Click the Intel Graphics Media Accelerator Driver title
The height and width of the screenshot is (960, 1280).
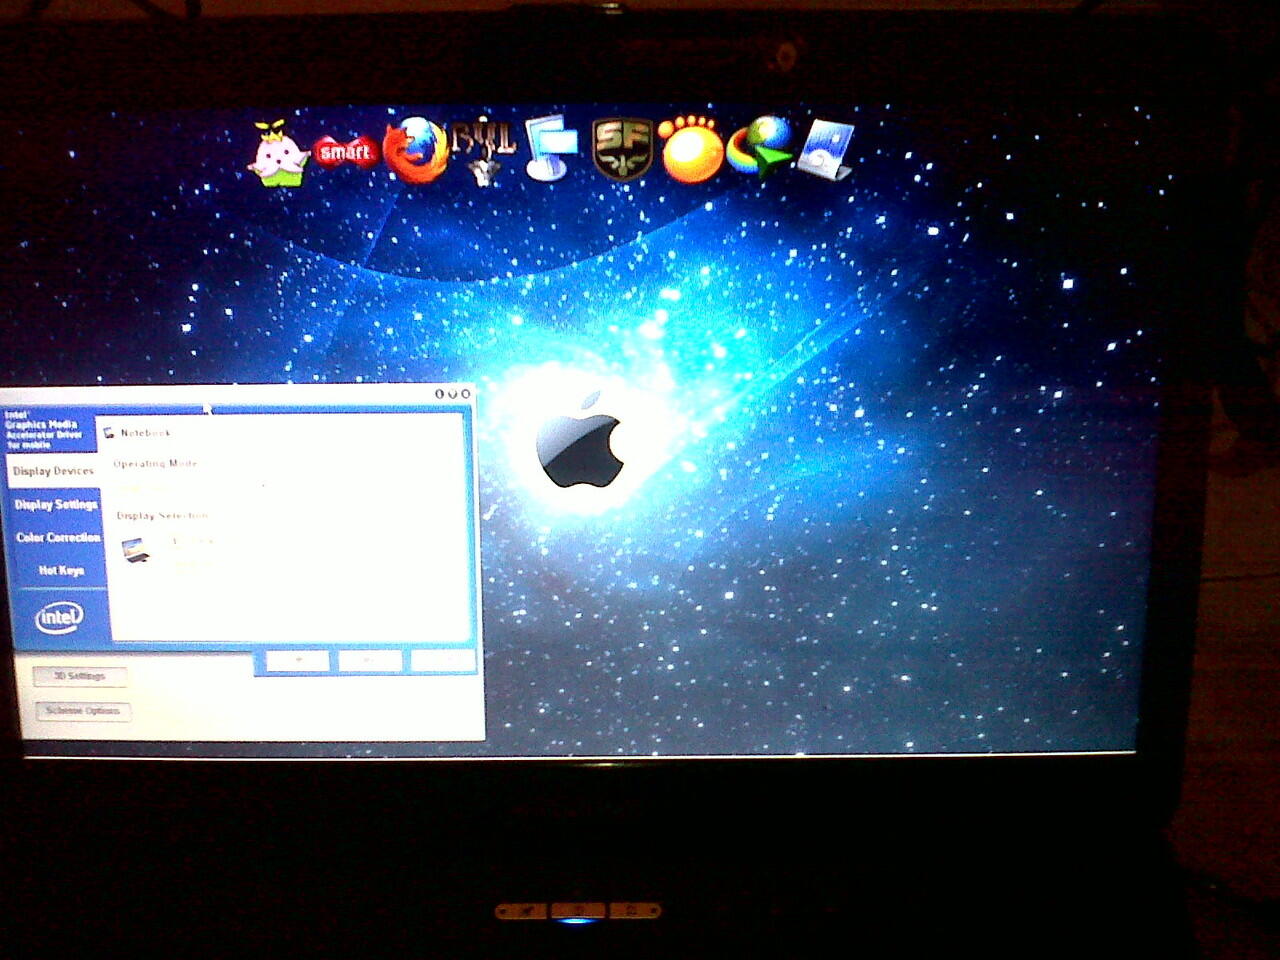click(43, 429)
